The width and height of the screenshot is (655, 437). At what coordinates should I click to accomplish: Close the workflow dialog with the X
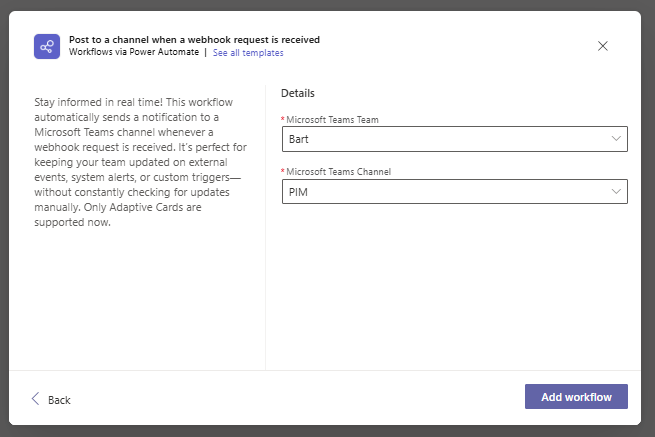(x=602, y=46)
